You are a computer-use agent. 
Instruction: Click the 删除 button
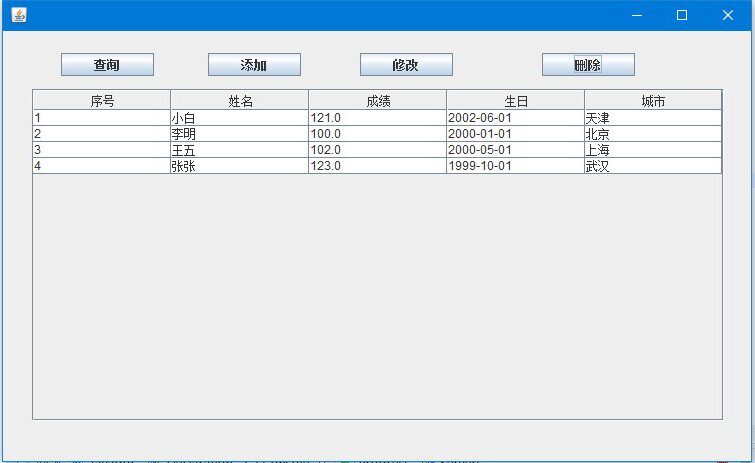588,64
